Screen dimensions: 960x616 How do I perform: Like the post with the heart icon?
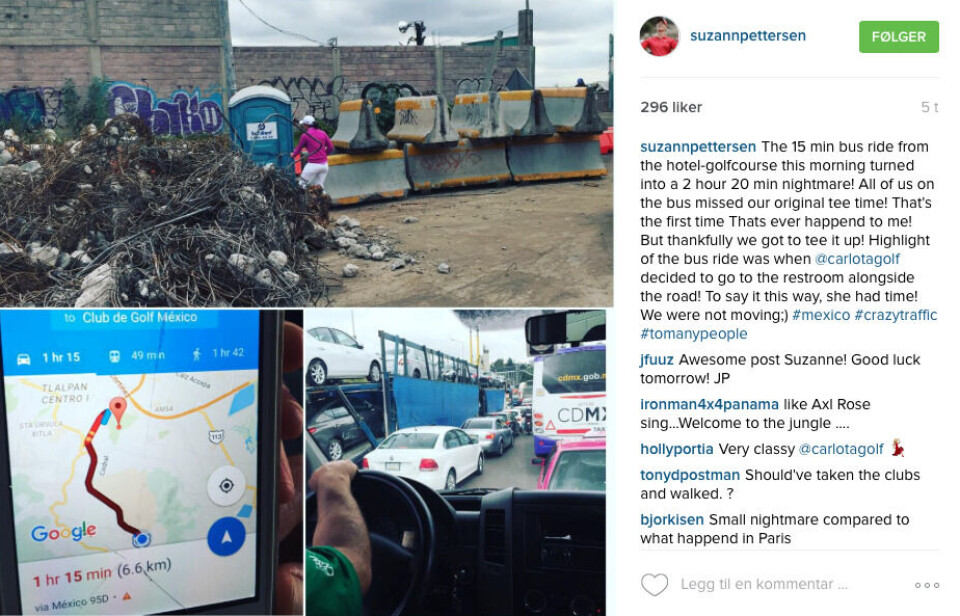654,584
